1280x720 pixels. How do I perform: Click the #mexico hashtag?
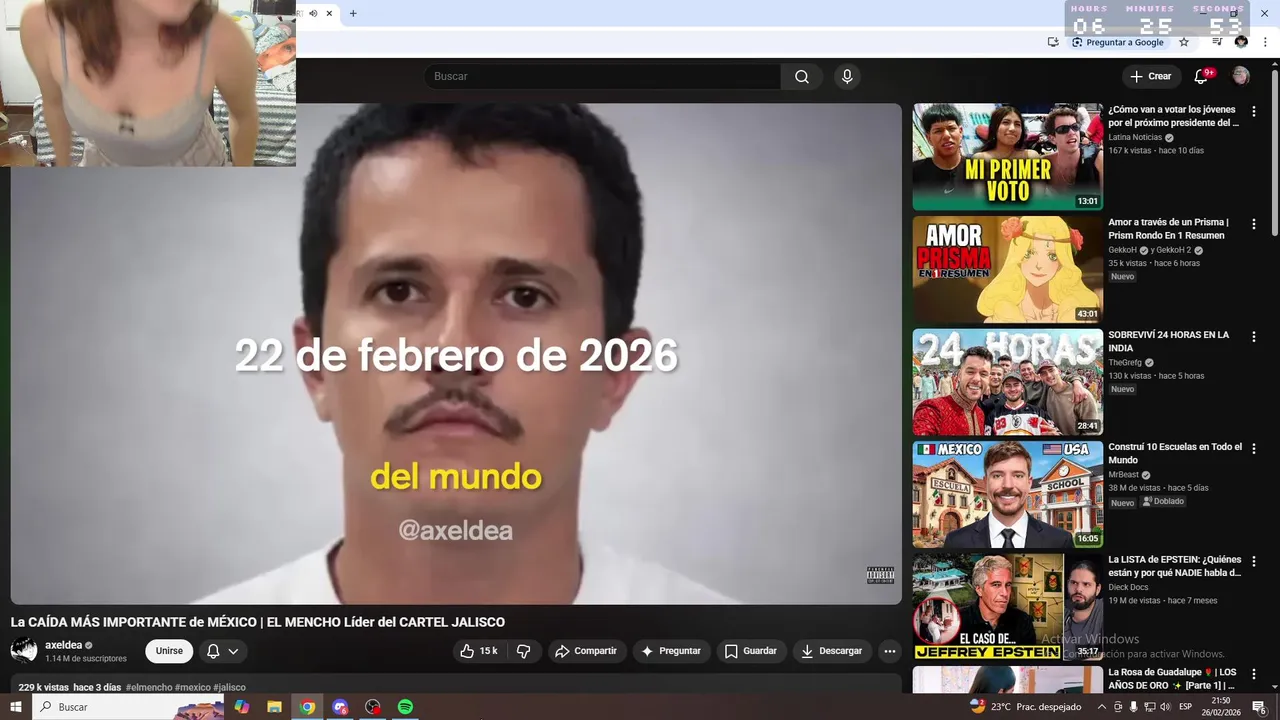click(x=193, y=687)
